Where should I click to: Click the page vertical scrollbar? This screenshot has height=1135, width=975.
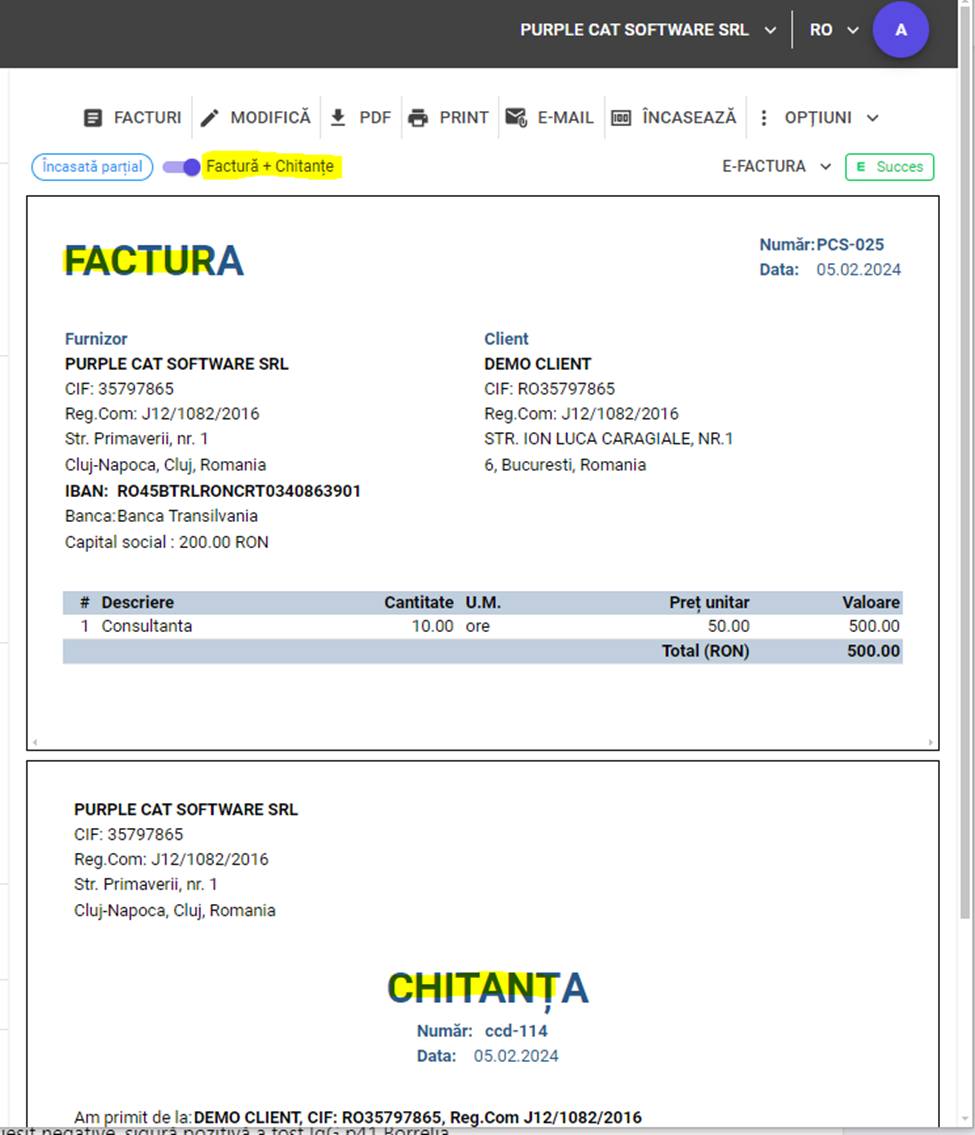click(965, 463)
